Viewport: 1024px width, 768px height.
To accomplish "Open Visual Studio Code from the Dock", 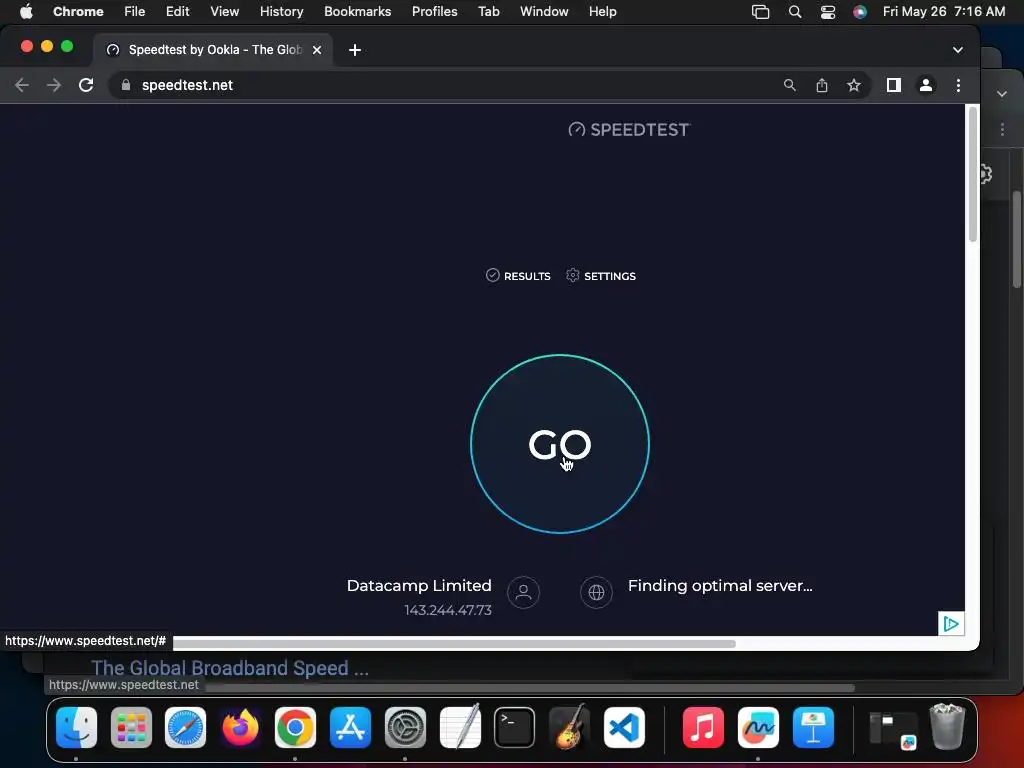I will point(624,728).
